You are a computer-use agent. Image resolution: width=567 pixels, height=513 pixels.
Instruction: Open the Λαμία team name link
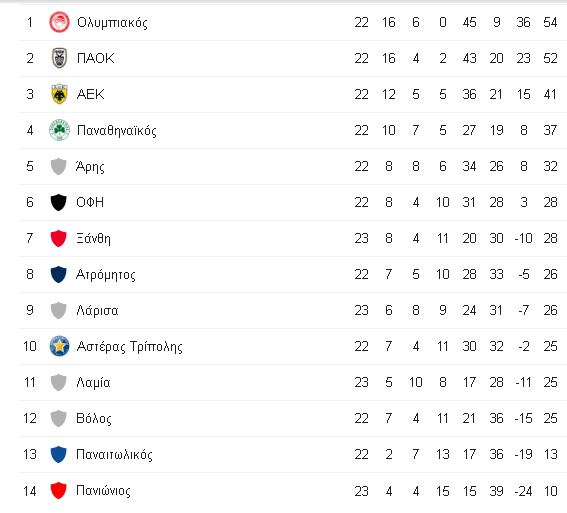tap(93, 382)
